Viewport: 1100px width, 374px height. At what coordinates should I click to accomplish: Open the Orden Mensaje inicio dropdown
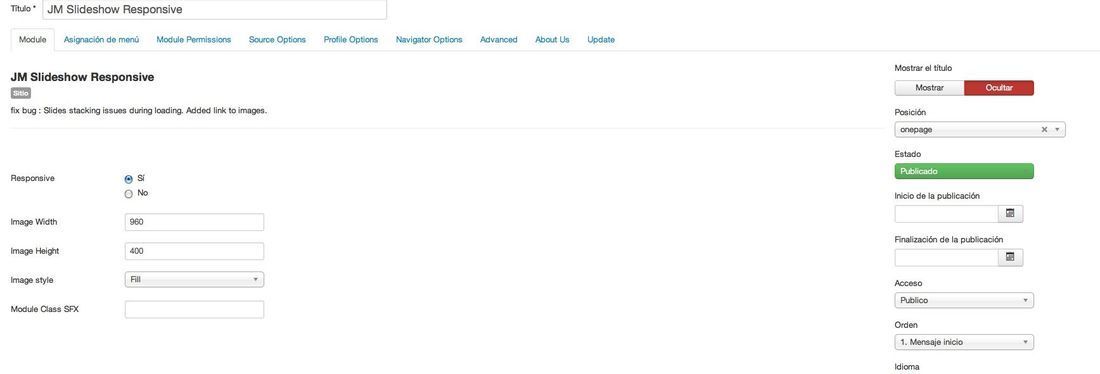(x=964, y=342)
